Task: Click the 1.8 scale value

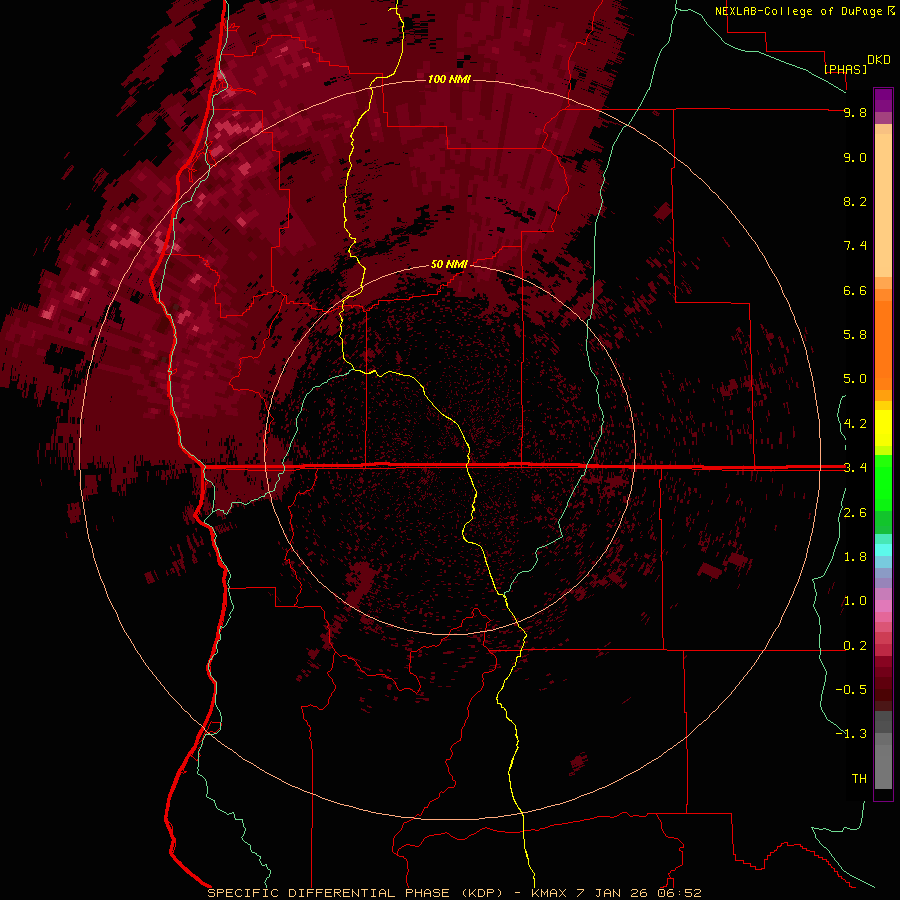Action: point(855,557)
